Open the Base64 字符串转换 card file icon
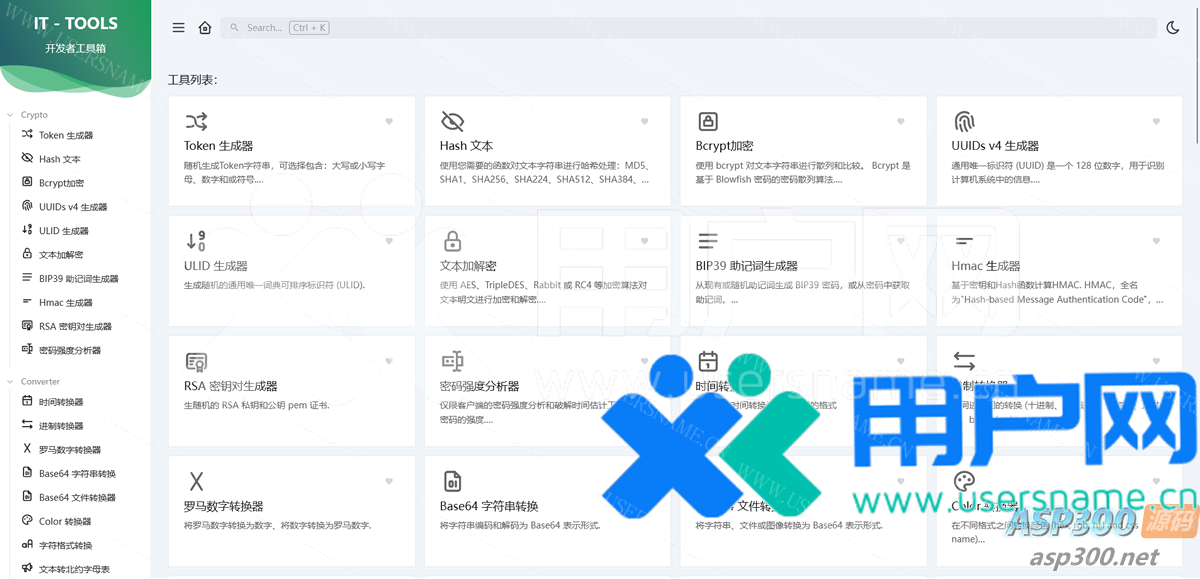Screen dimensions: 1200x579 (x=452, y=481)
